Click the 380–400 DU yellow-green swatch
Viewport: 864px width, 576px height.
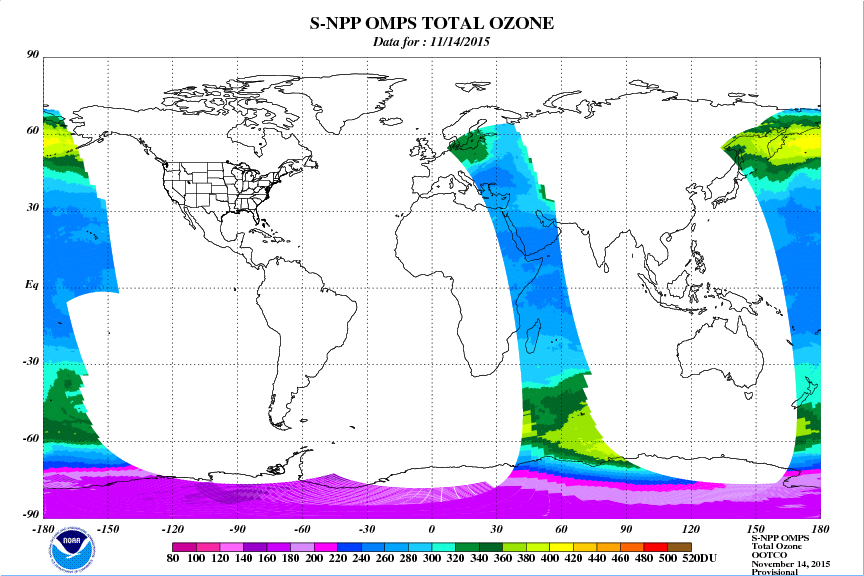click(538, 547)
